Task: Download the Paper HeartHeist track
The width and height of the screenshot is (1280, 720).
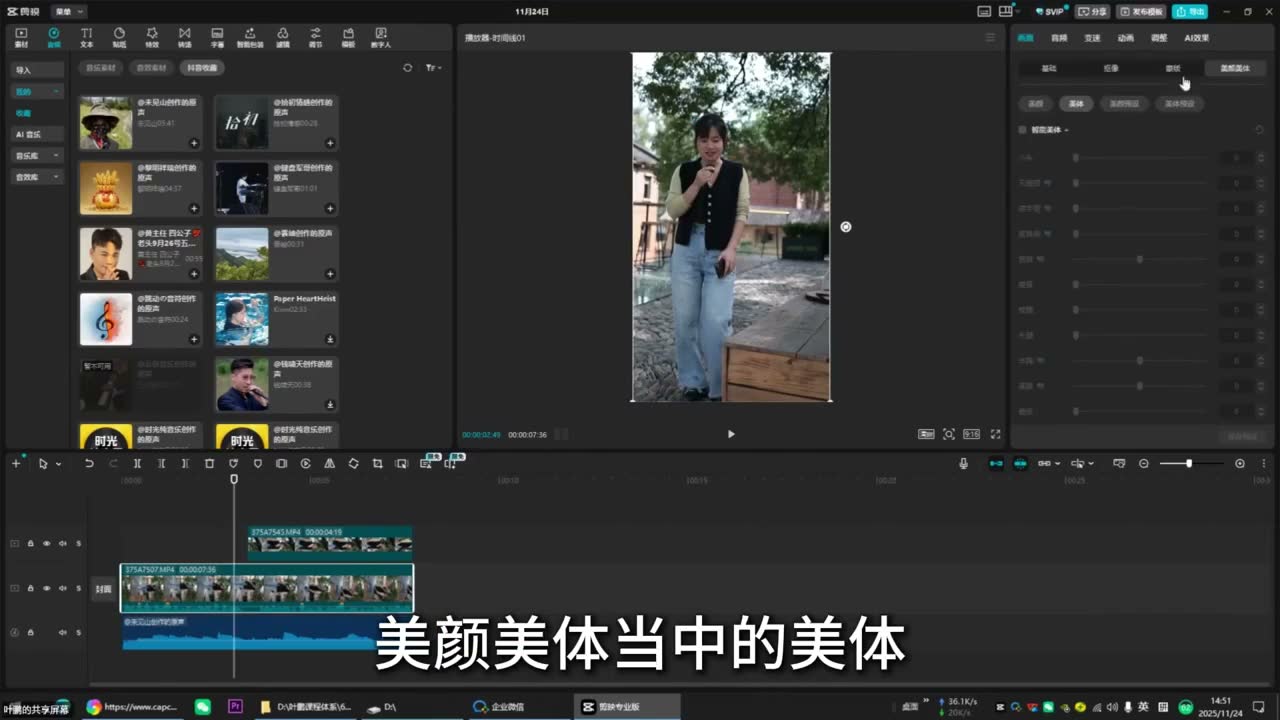Action: tap(330, 339)
